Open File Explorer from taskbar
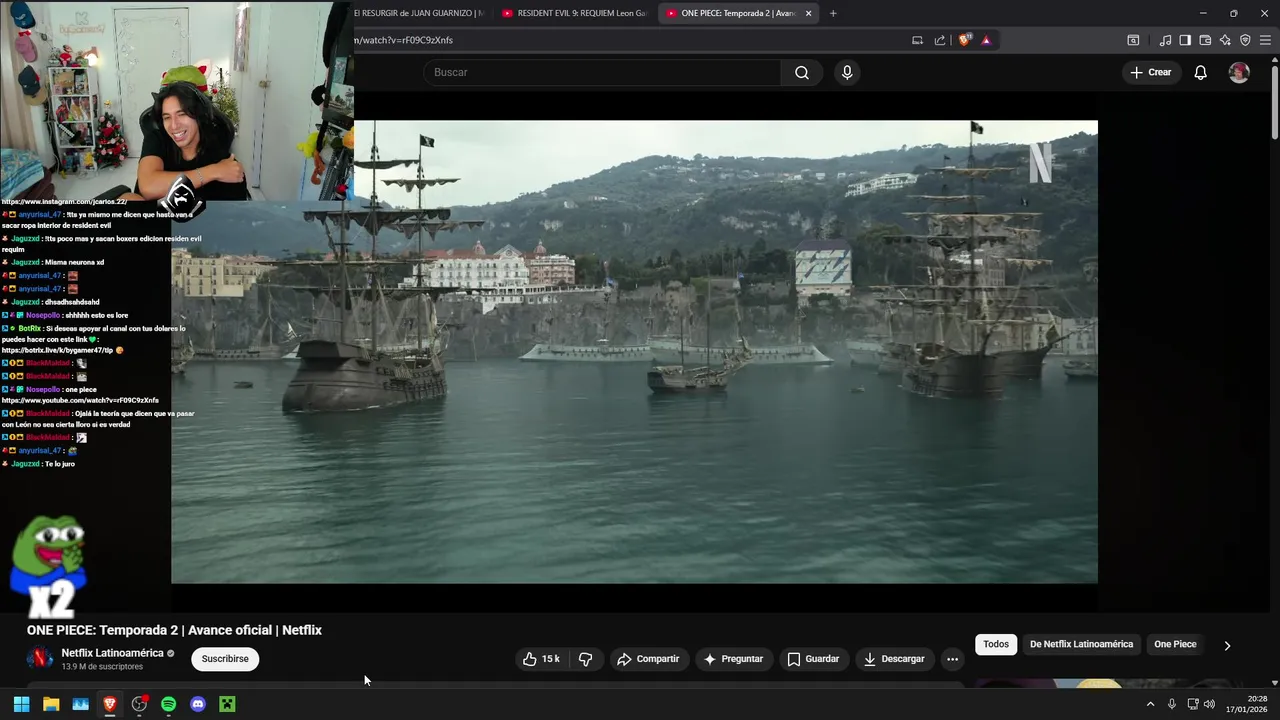The image size is (1280, 720). [51, 704]
